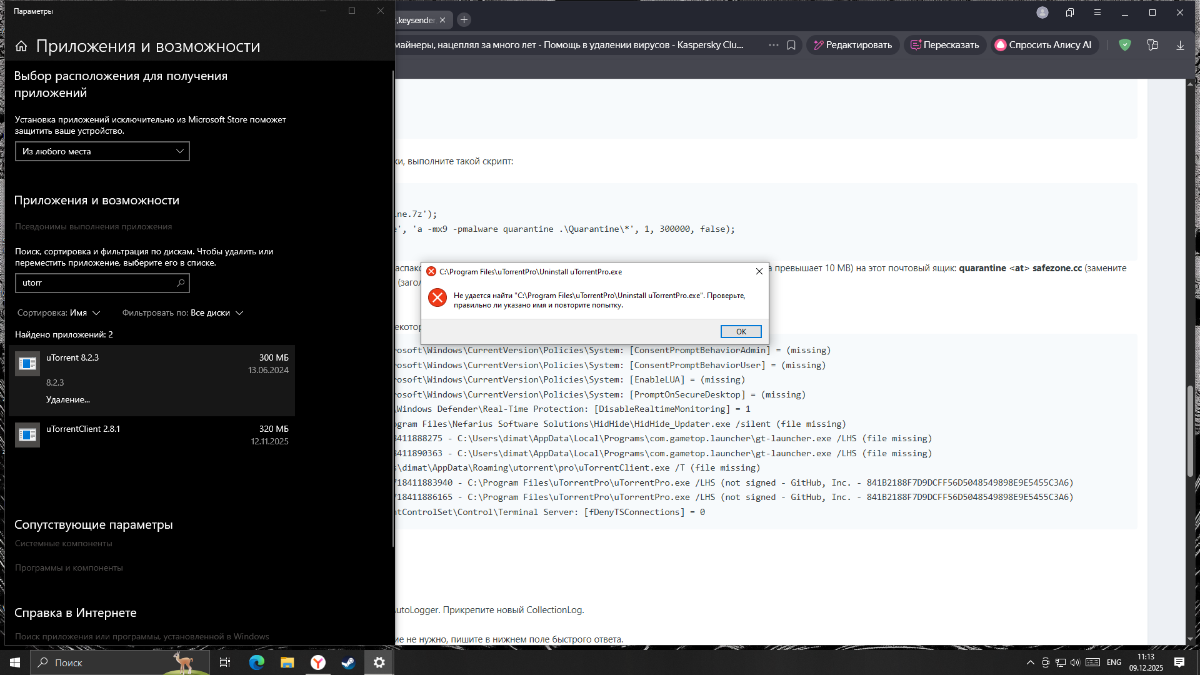This screenshot has height=675, width=1200.
Task: Click the 'Пересказать' button in browser toolbar
Action: 945,45
